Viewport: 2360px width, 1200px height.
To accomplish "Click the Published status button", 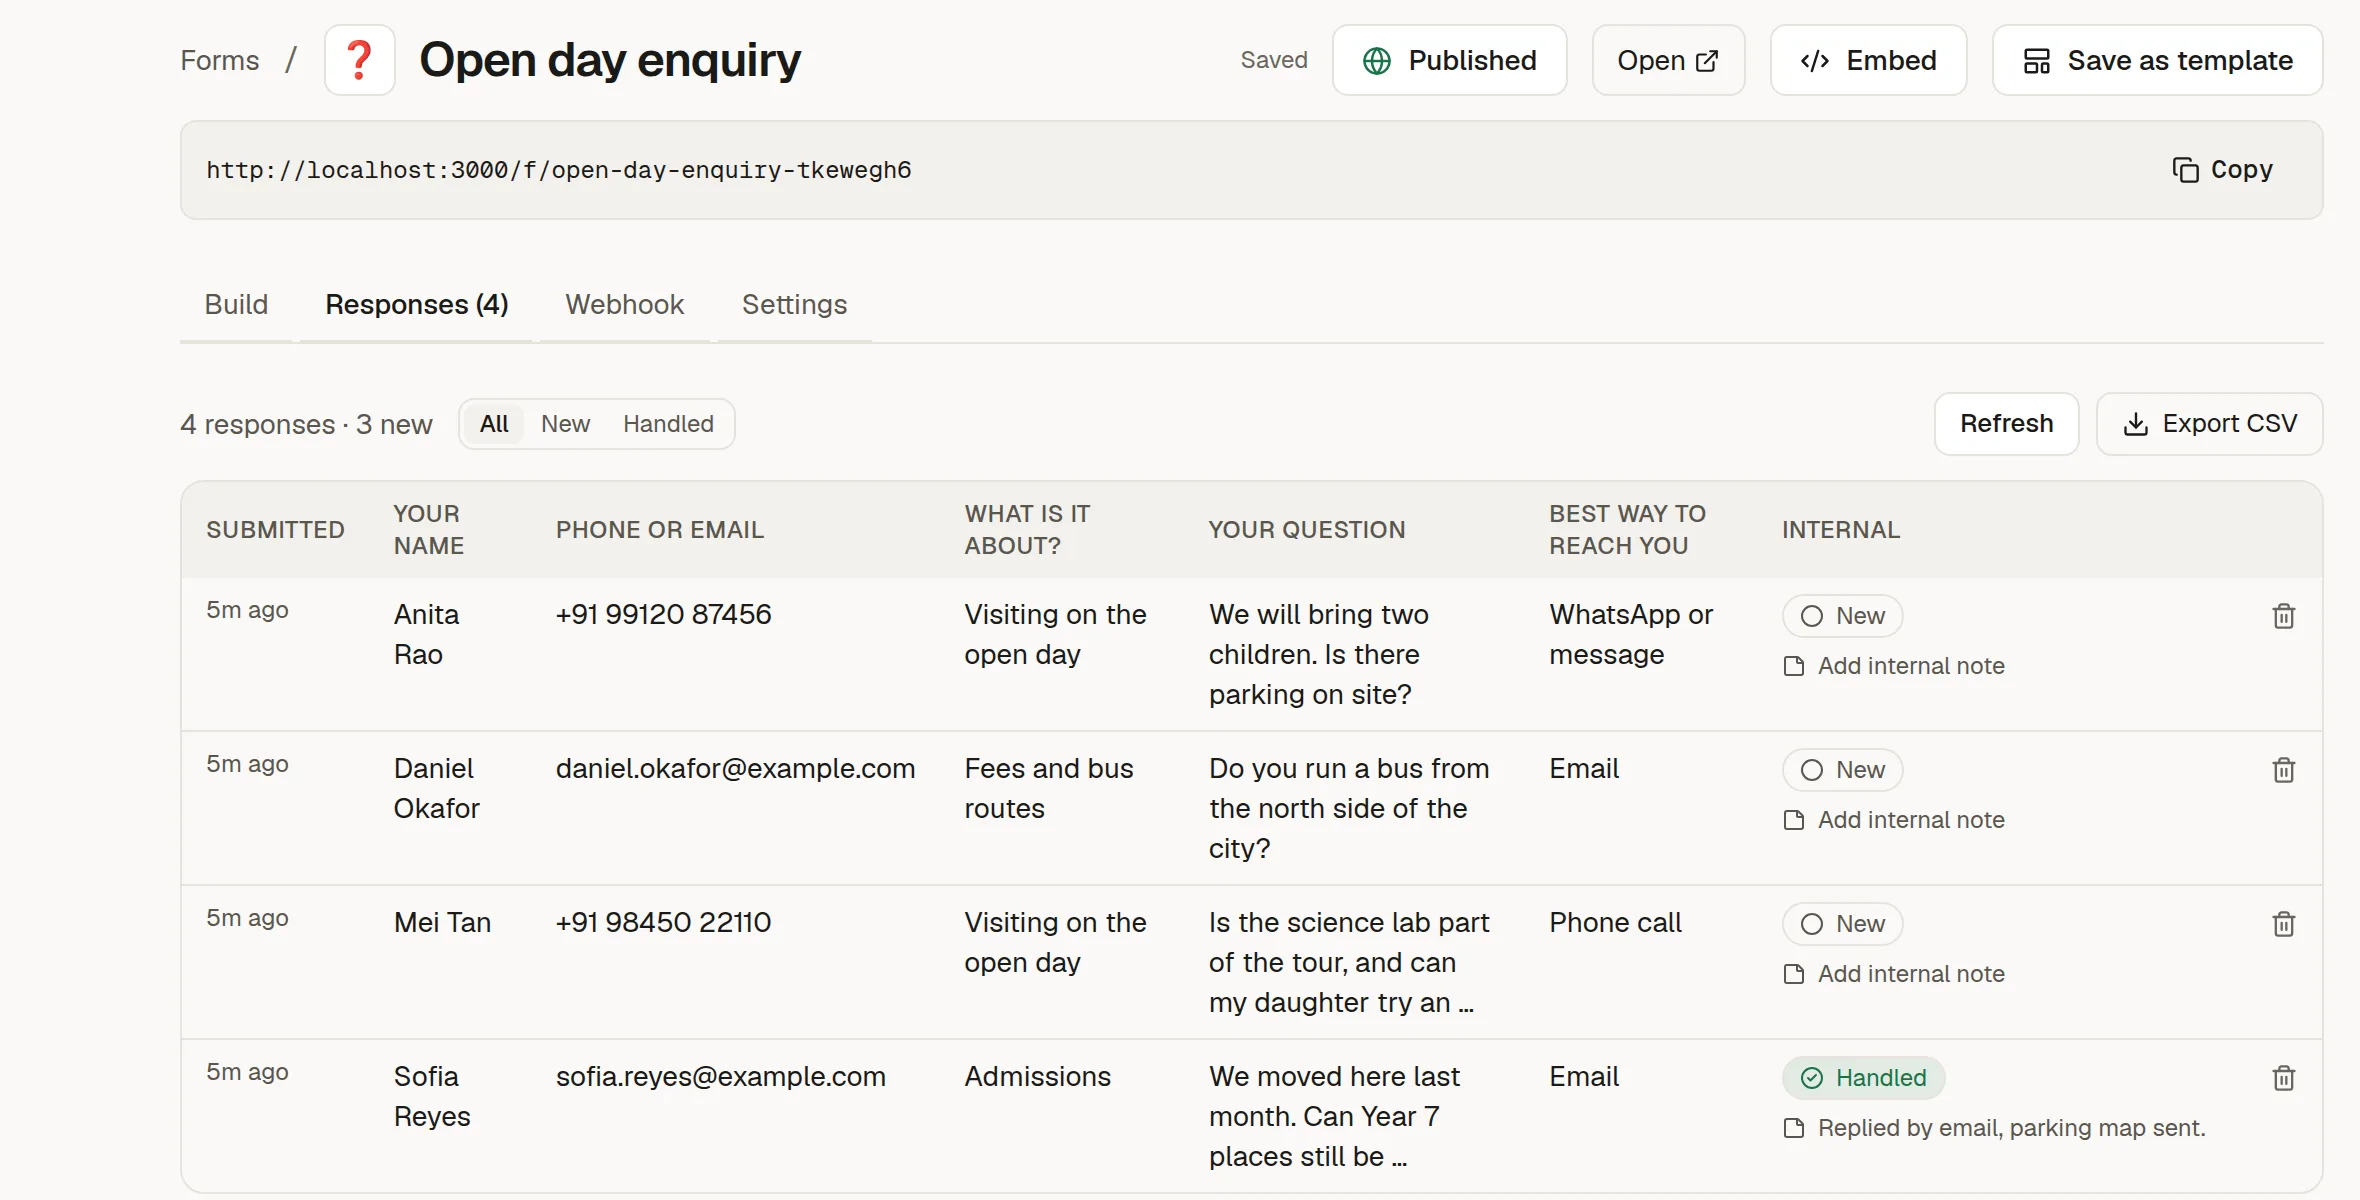I will click(x=1450, y=60).
